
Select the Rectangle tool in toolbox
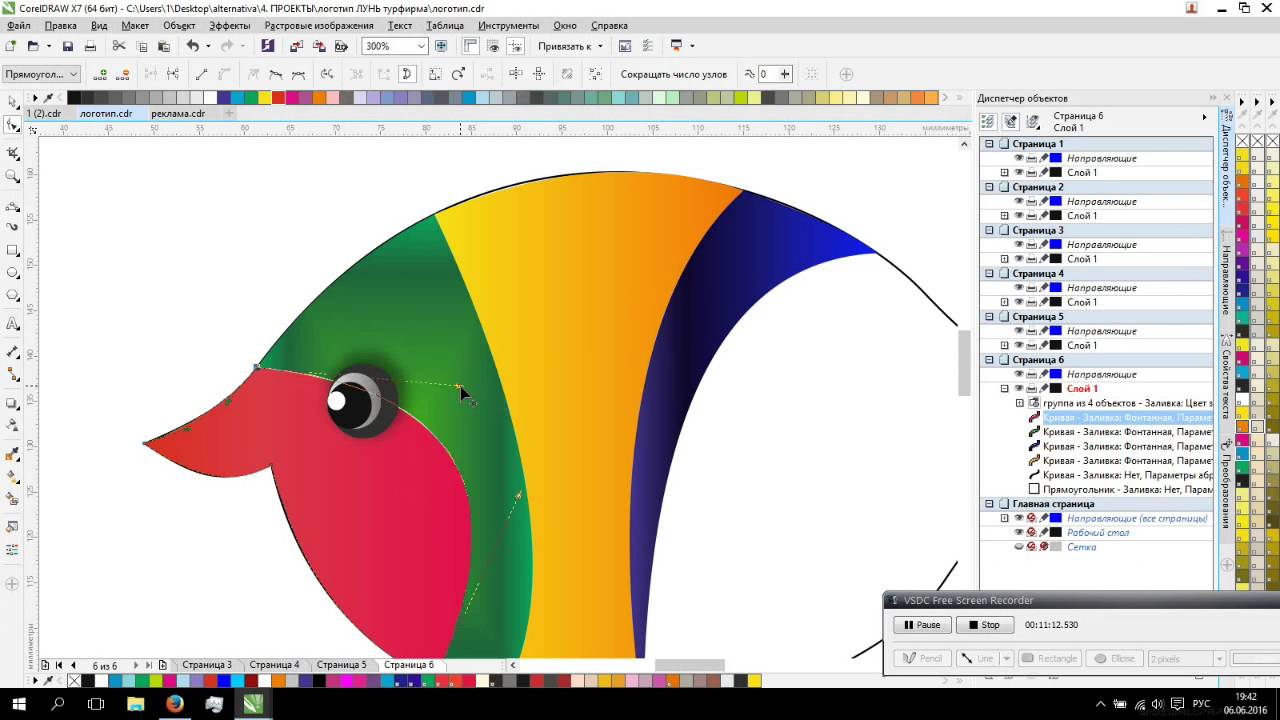coord(12,251)
